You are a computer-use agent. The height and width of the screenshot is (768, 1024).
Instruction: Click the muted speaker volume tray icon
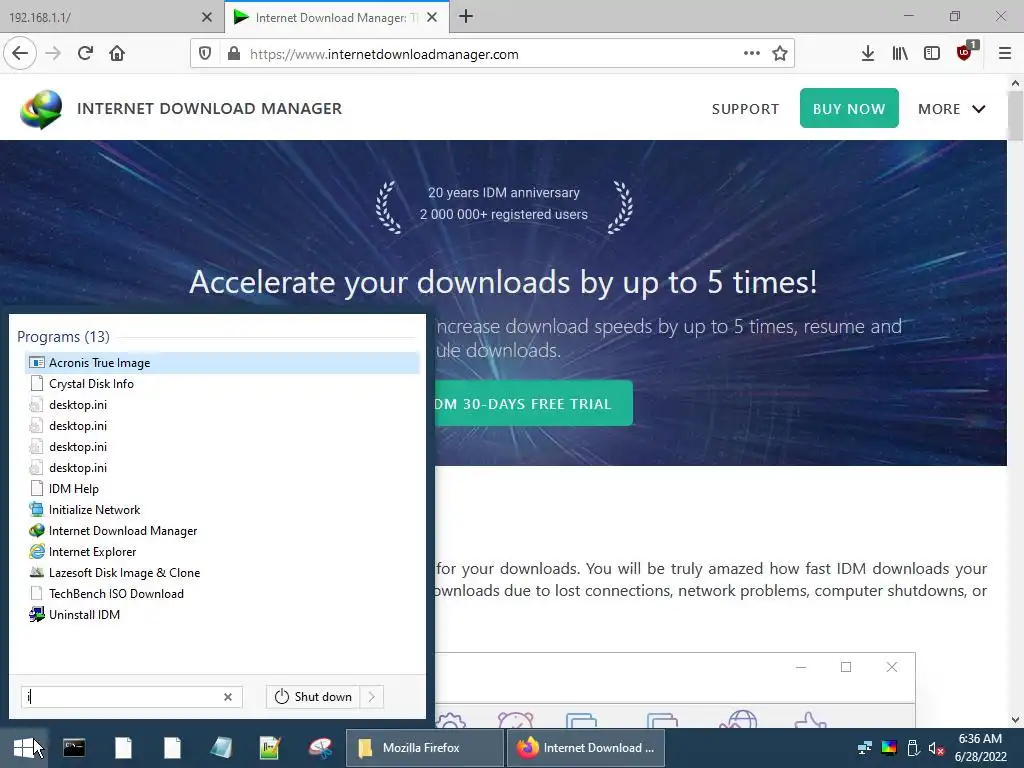click(936, 748)
